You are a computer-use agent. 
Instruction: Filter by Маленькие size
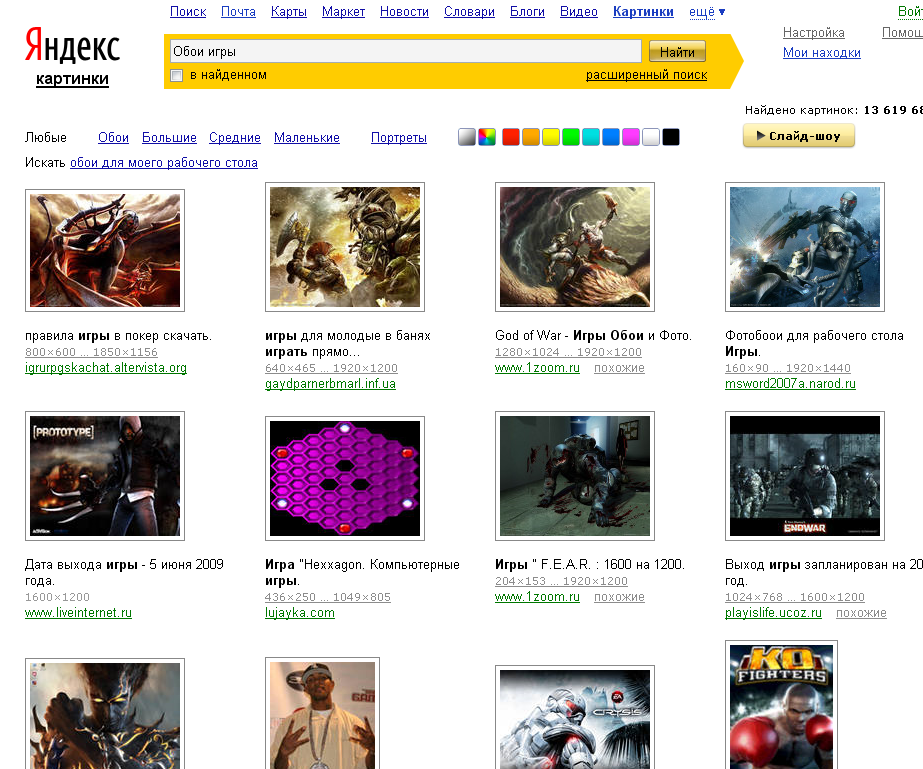[x=307, y=137]
